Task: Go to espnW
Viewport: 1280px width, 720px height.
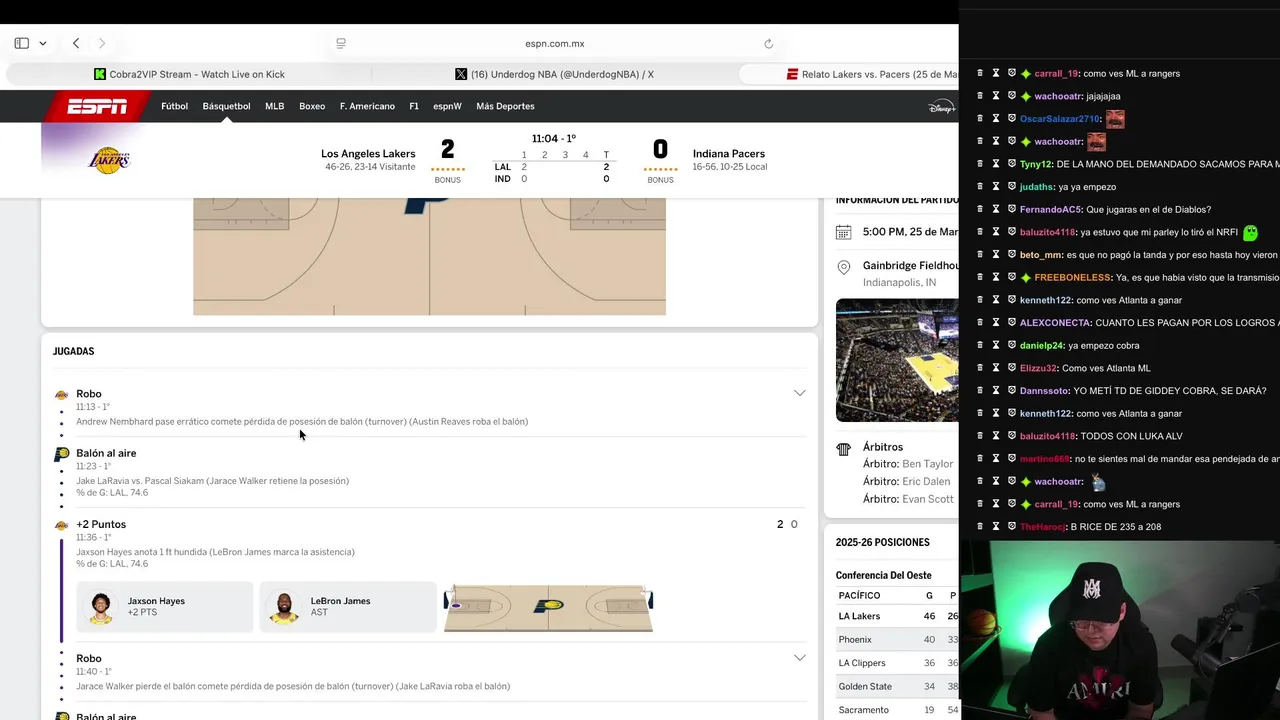Action: pos(447,106)
